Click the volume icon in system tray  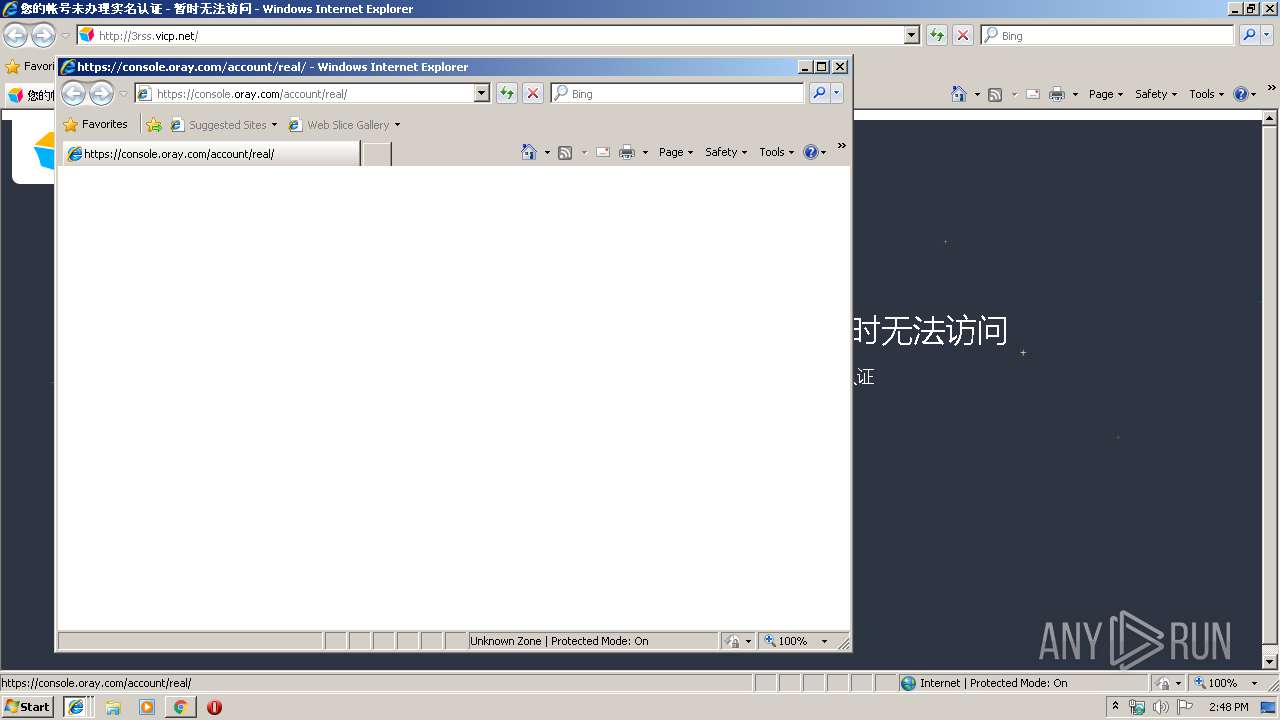point(1160,707)
